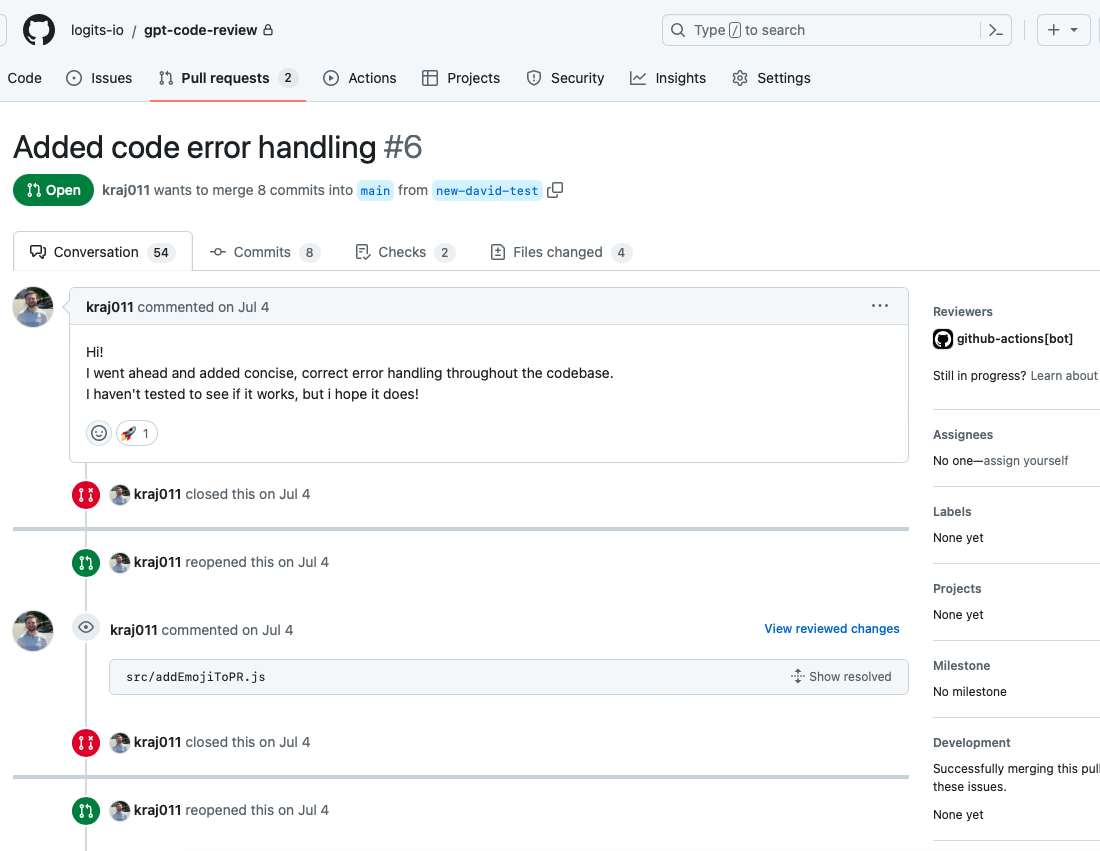
Task: Click the green Open status badge
Action: (53, 190)
